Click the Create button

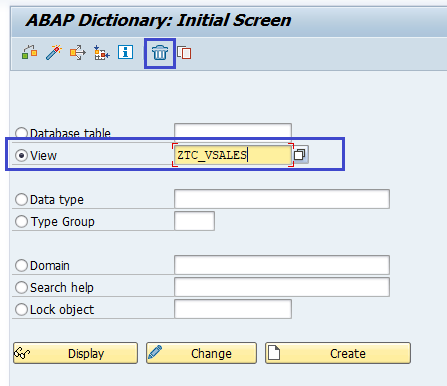[338, 353]
